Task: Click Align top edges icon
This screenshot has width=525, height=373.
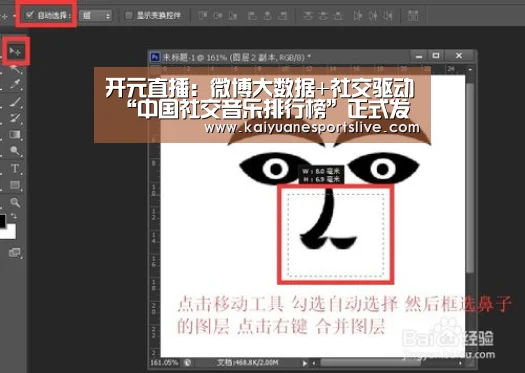Action: pos(203,15)
